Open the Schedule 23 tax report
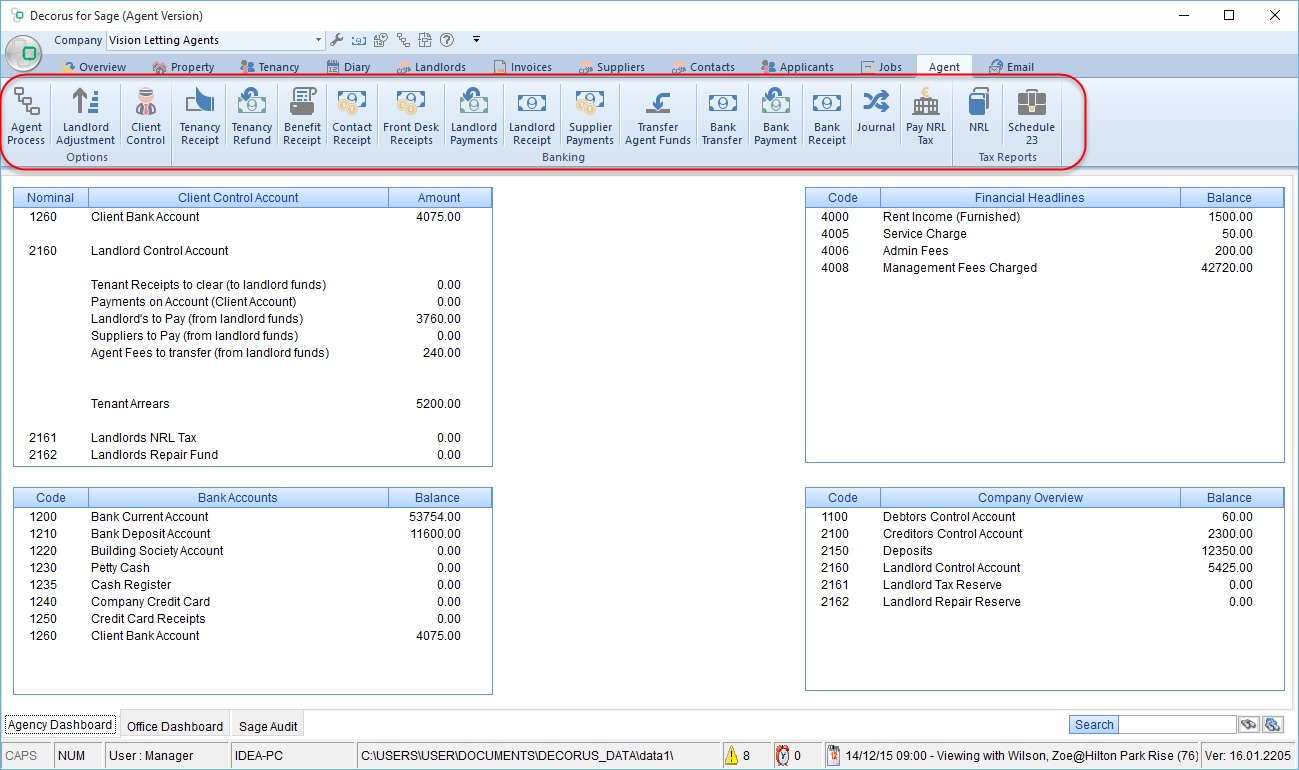The height and width of the screenshot is (770, 1299). pyautogui.click(x=1031, y=116)
